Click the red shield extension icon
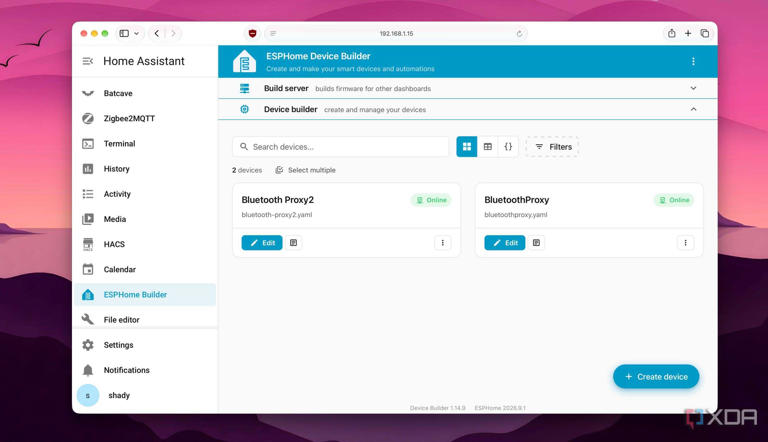 252,33
